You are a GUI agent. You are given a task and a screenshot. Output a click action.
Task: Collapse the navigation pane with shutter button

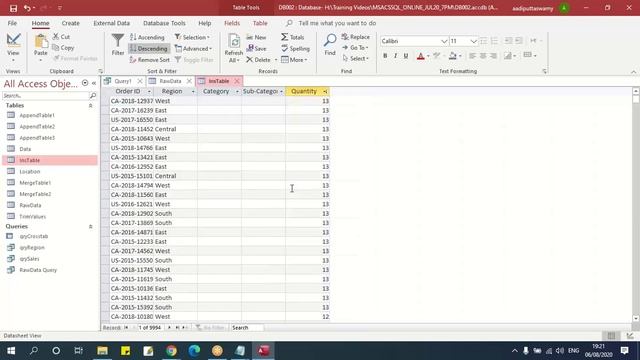(x=94, y=83)
